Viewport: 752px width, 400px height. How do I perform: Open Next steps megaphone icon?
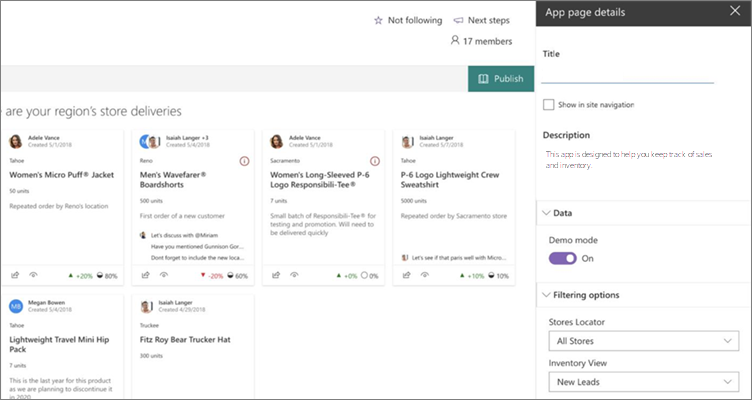(x=458, y=21)
